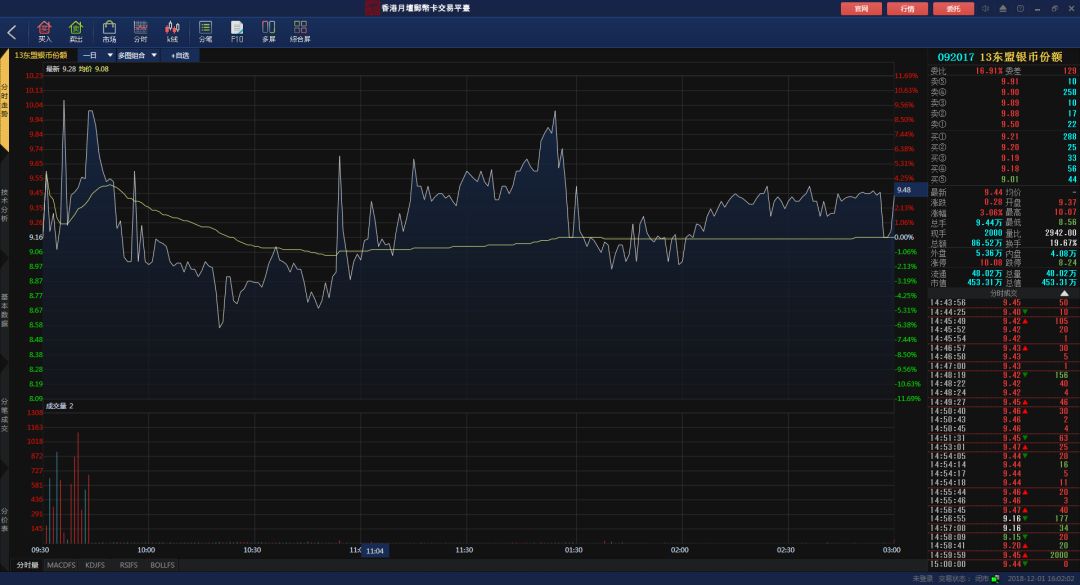Open 基本数据 vertical side tab
1080x585 pixels.
4,310
